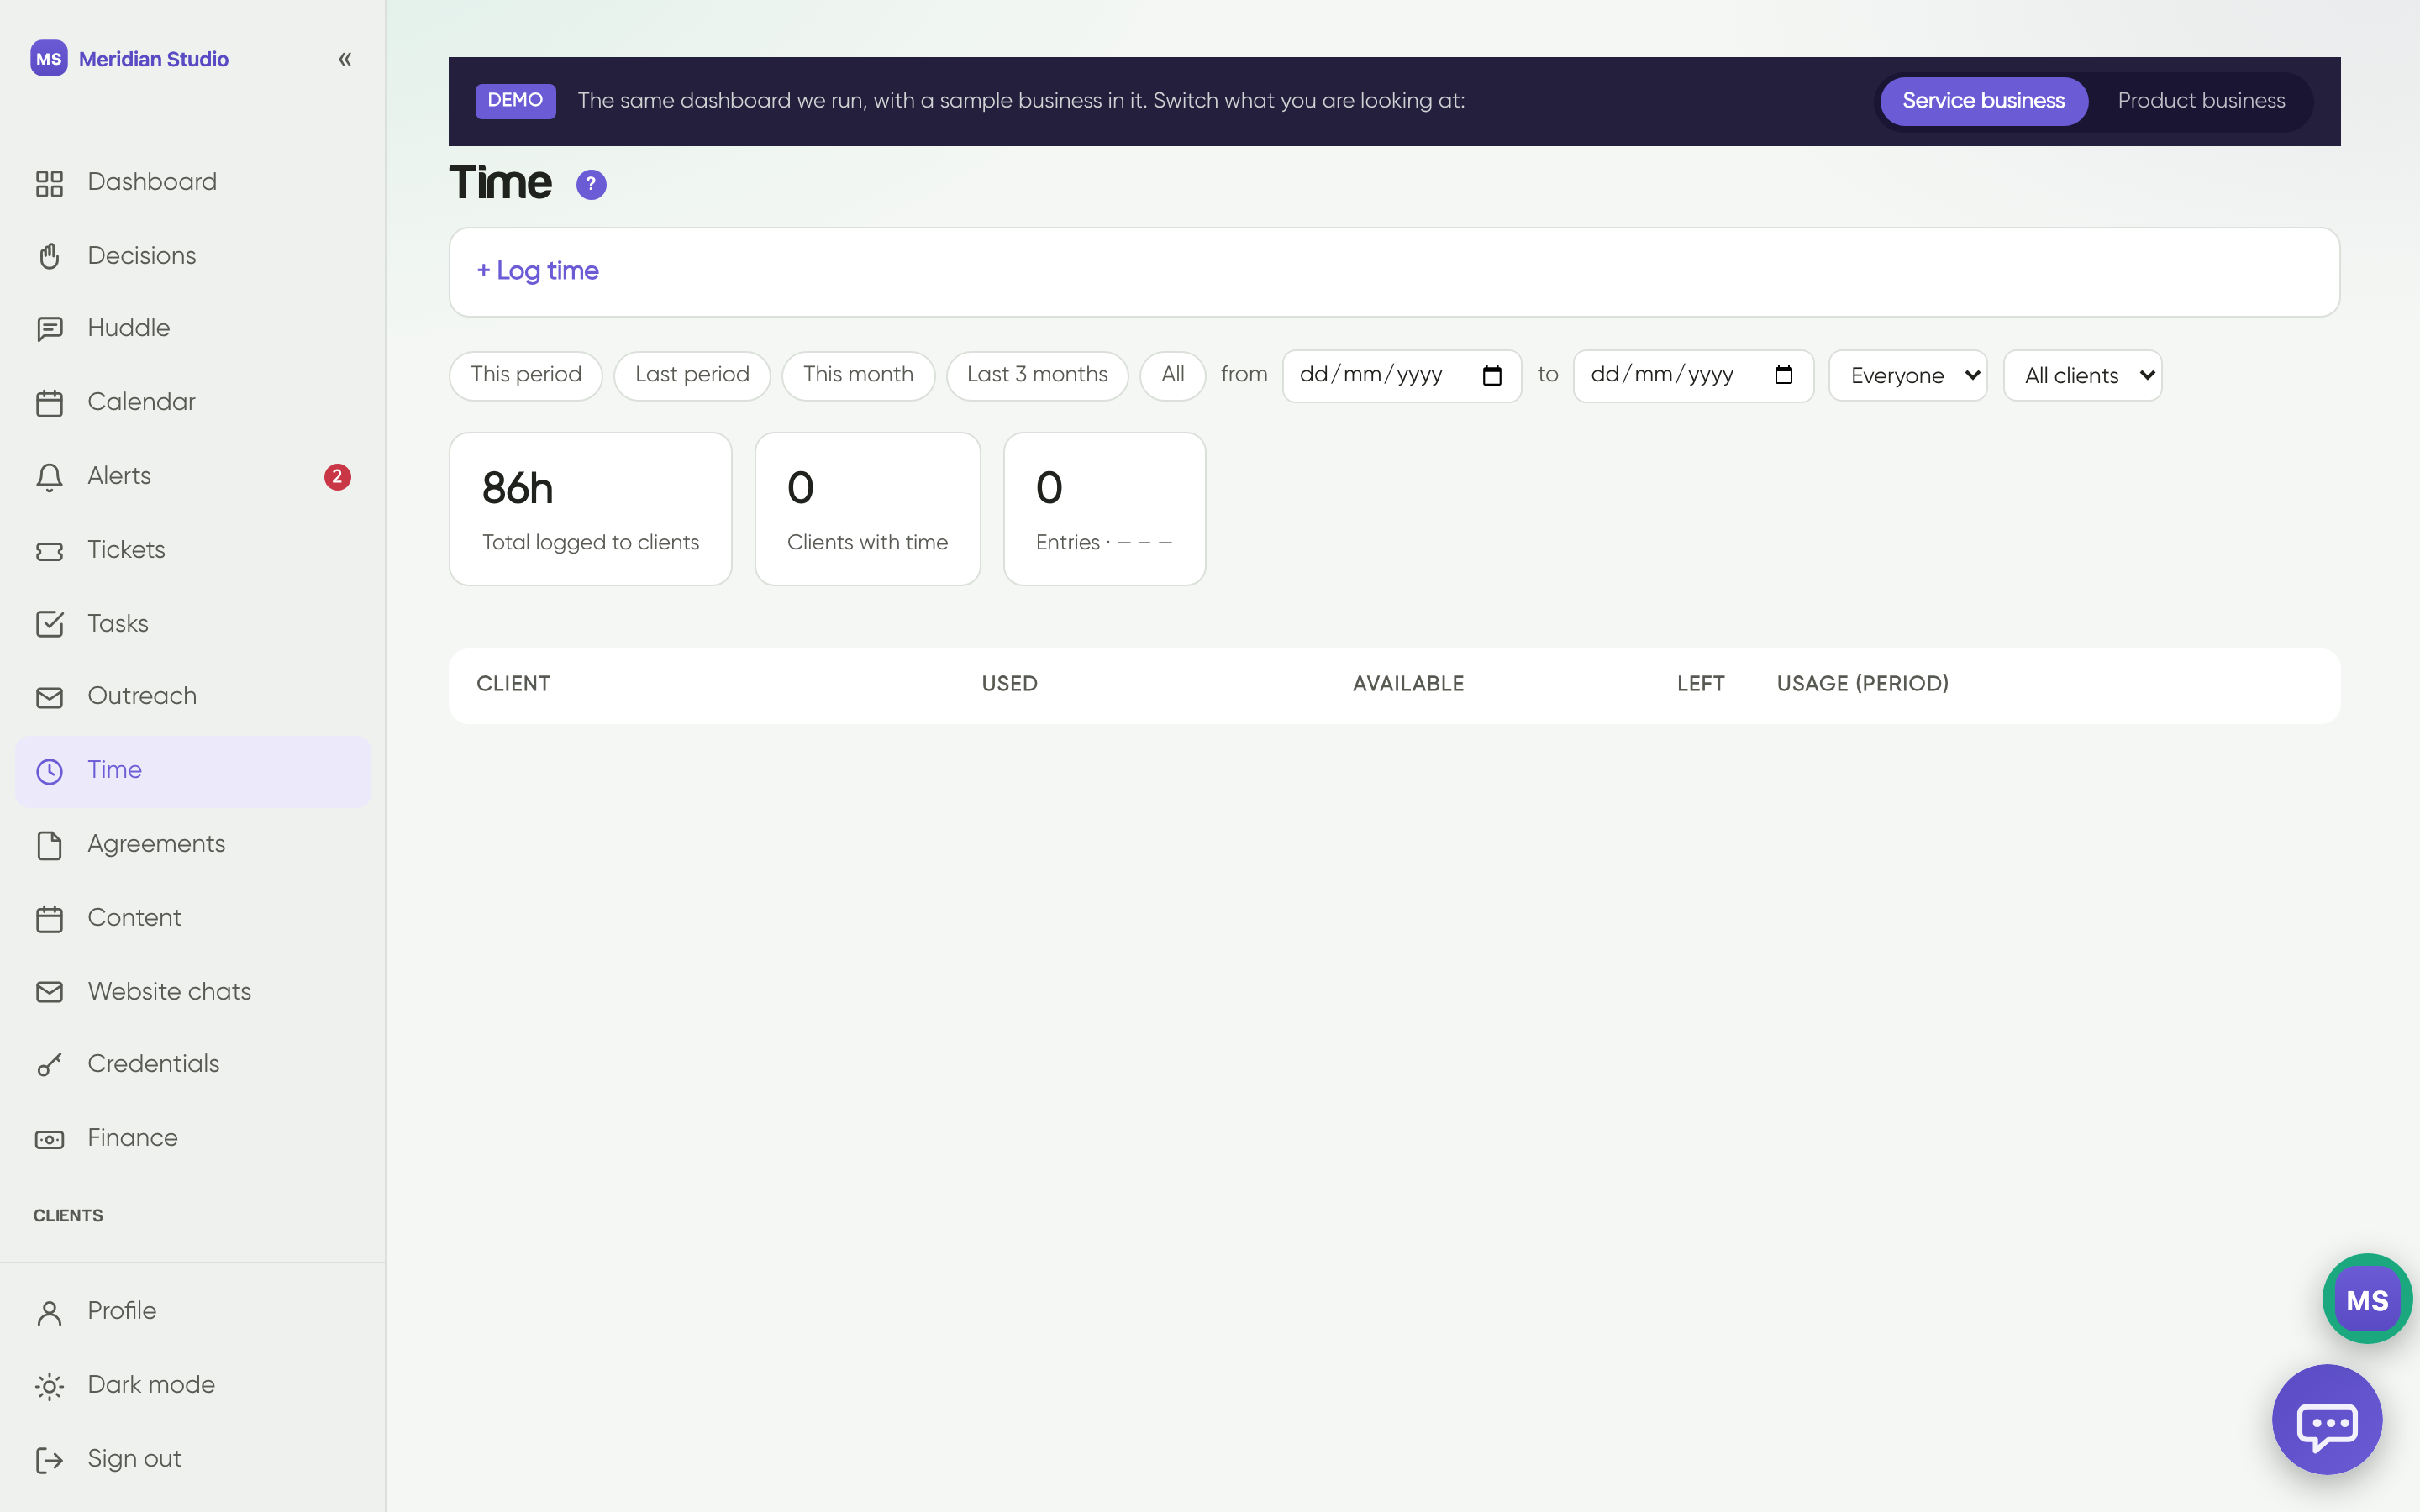Image resolution: width=2420 pixels, height=1512 pixels.
Task: Open the chat widget bubble button
Action: pos(2327,1419)
